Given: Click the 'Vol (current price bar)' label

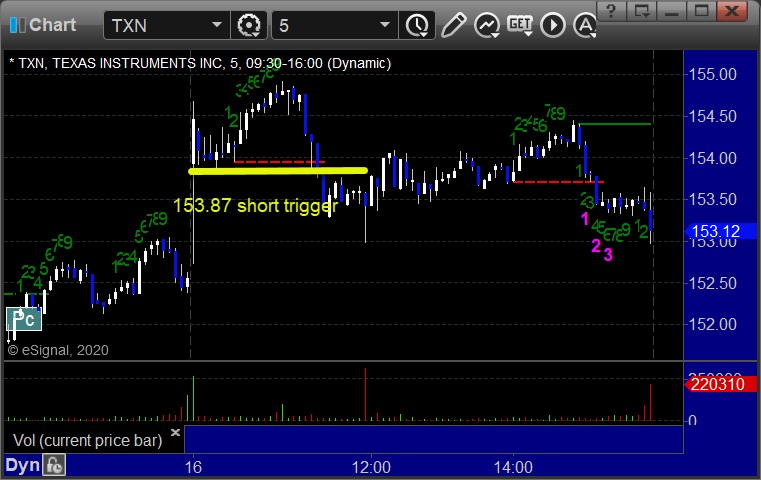Looking at the screenshot, I should [x=87, y=441].
